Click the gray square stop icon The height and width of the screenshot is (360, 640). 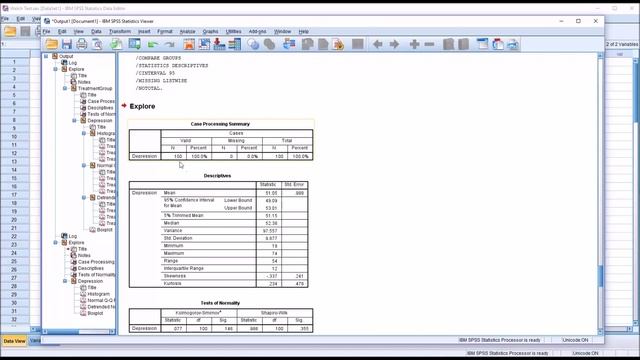pyautogui.click(x=358, y=44)
